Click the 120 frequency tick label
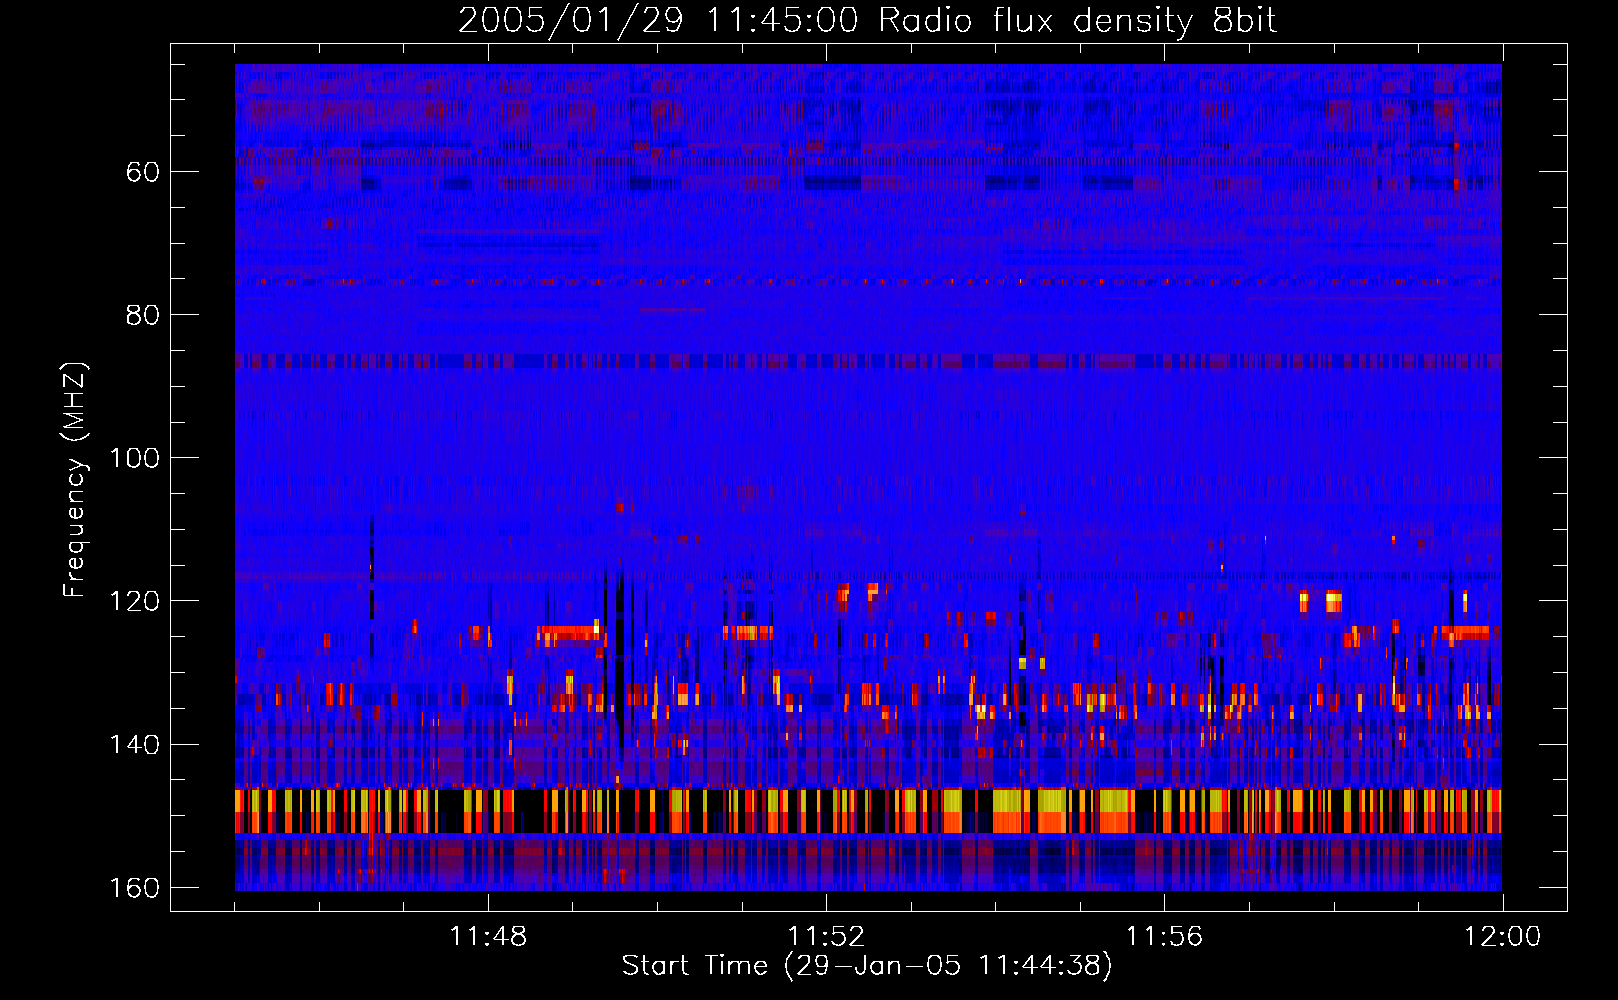Screen dimensions: 1618x1000 click(x=134, y=601)
